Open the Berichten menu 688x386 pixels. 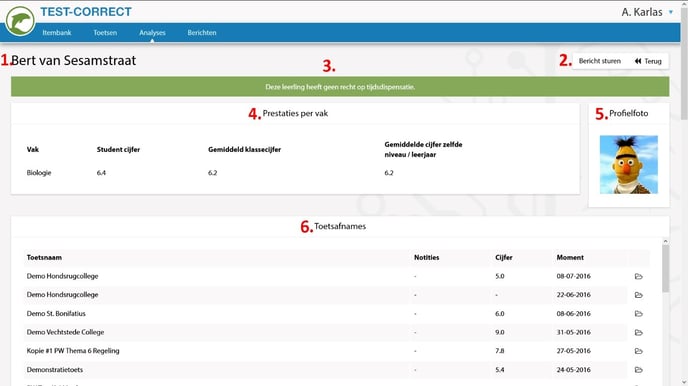pyautogui.click(x=202, y=32)
